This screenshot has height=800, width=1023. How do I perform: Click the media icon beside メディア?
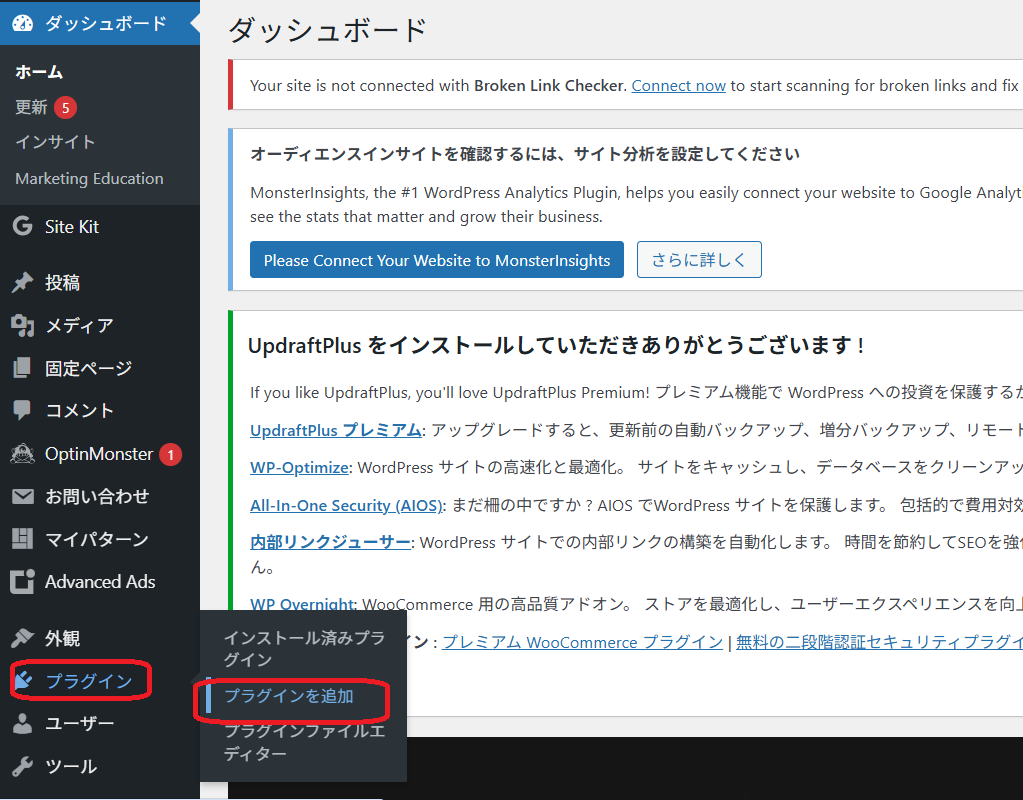tap(22, 326)
